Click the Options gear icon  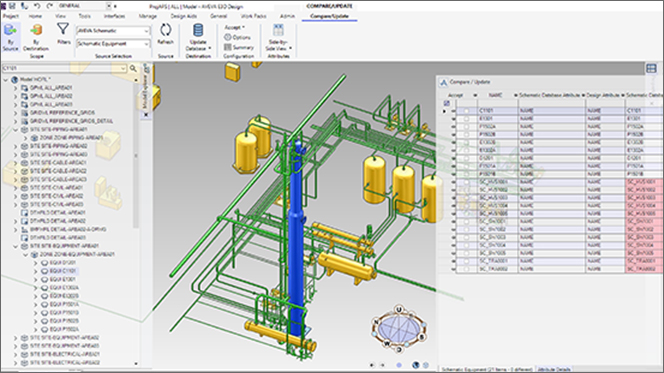[x=227, y=37]
